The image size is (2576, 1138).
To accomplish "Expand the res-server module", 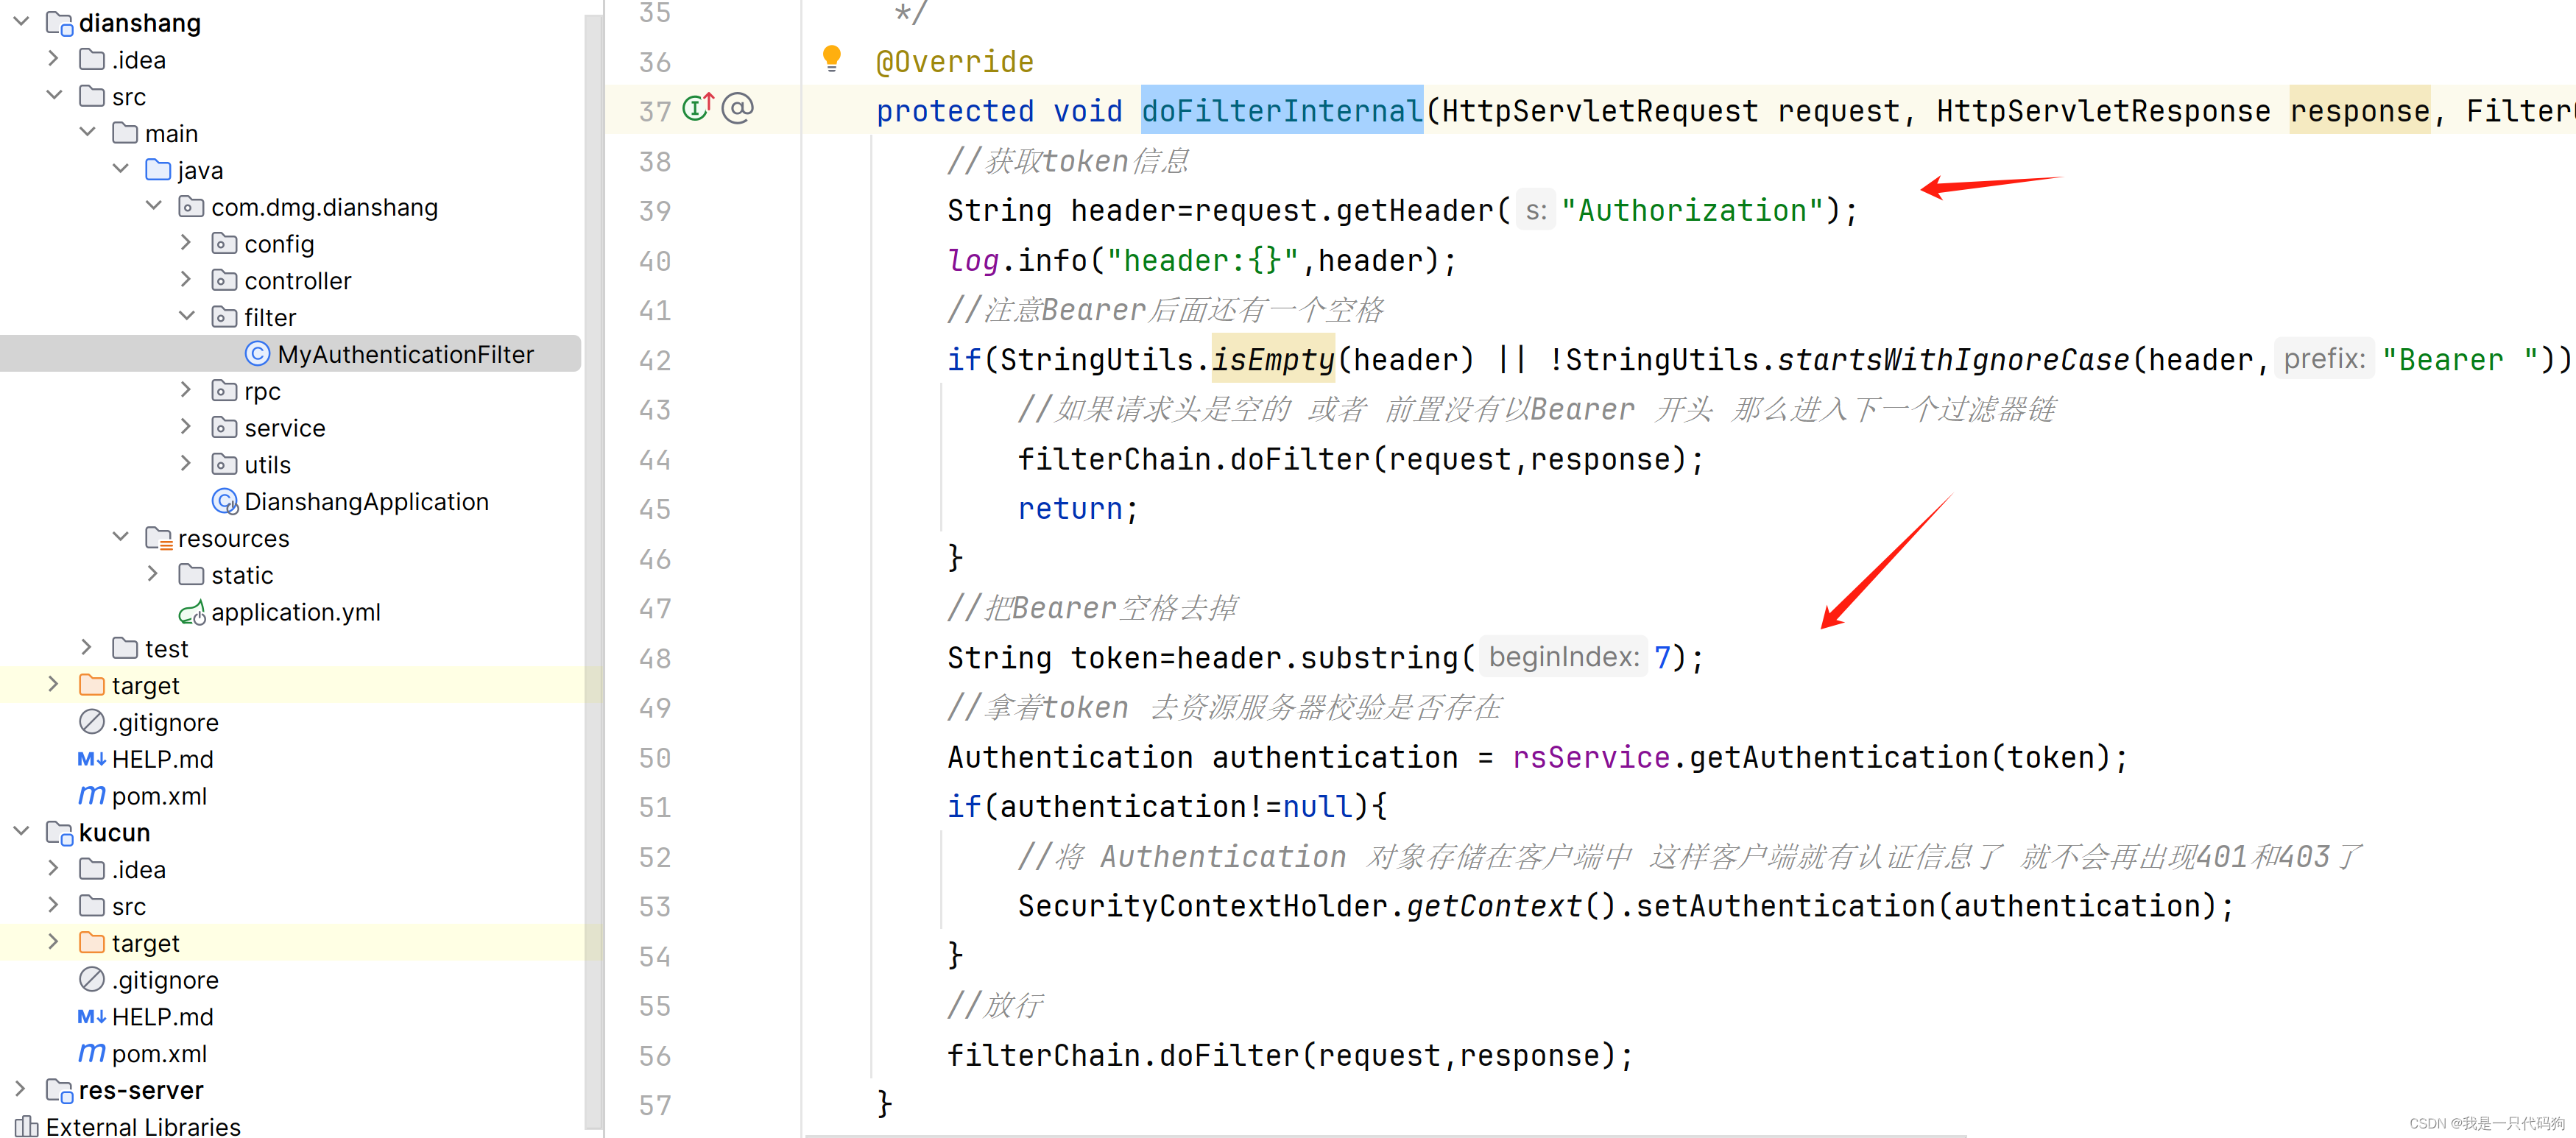I will click(21, 1089).
